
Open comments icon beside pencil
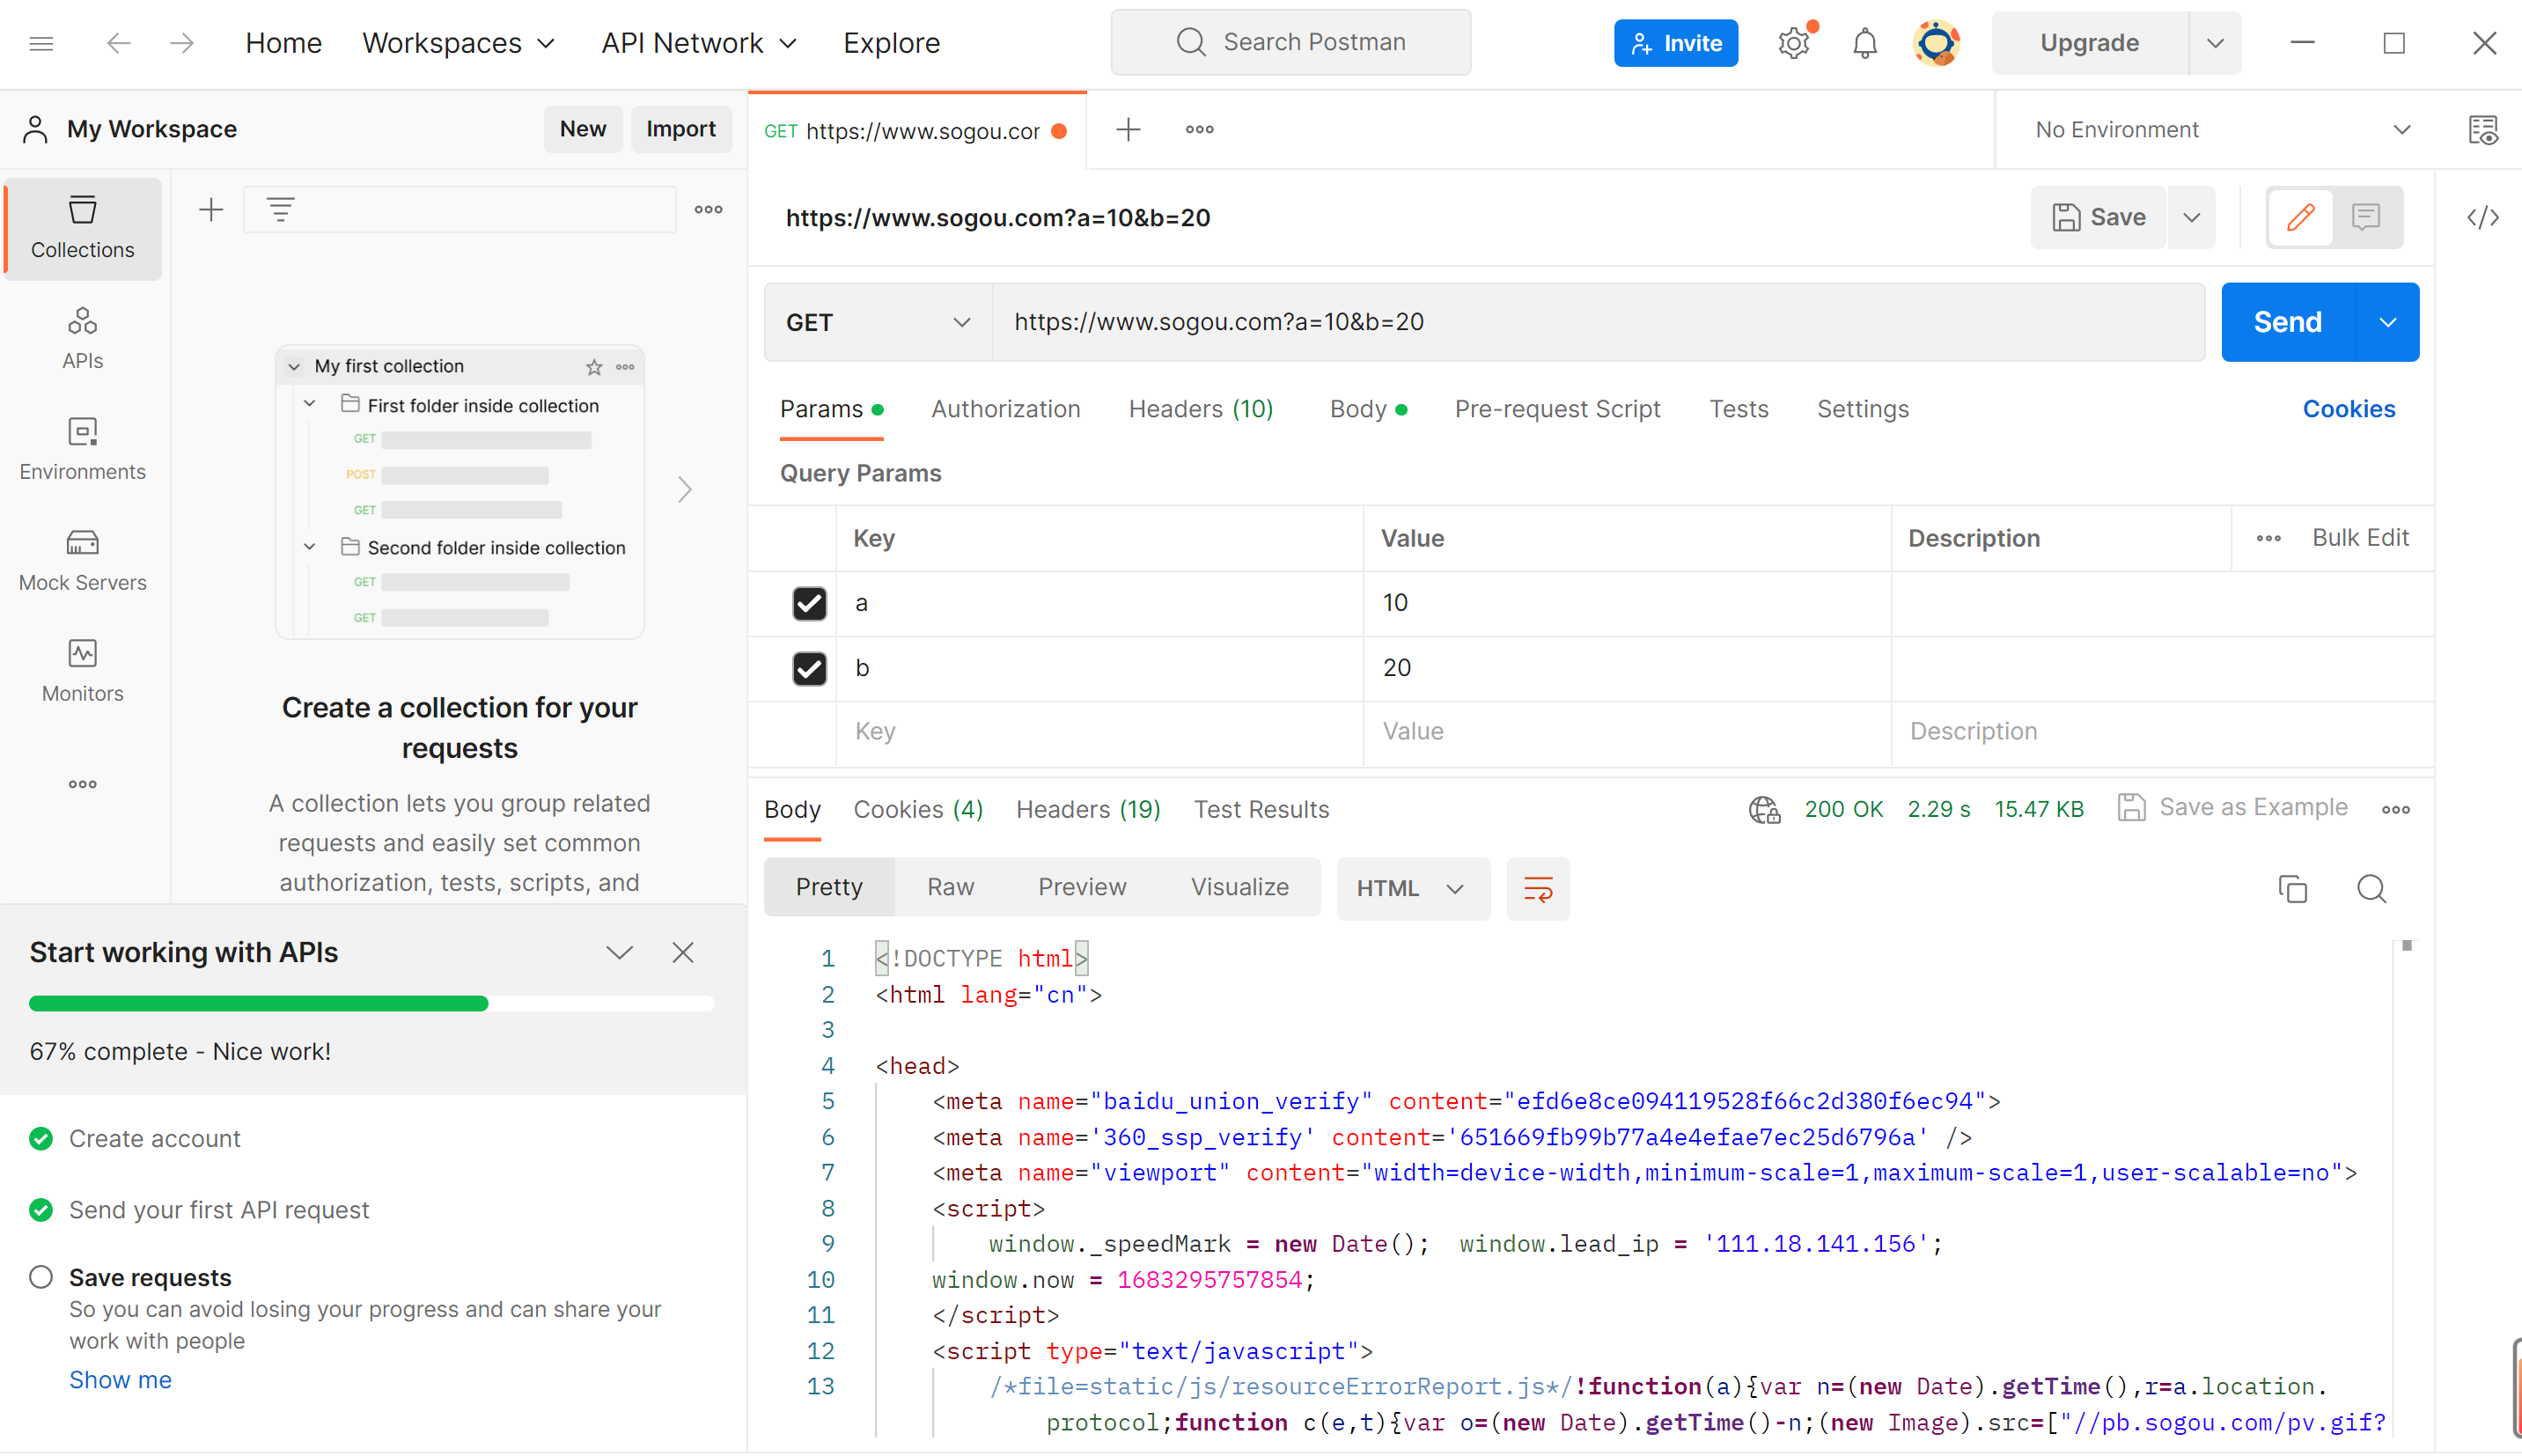(2366, 217)
